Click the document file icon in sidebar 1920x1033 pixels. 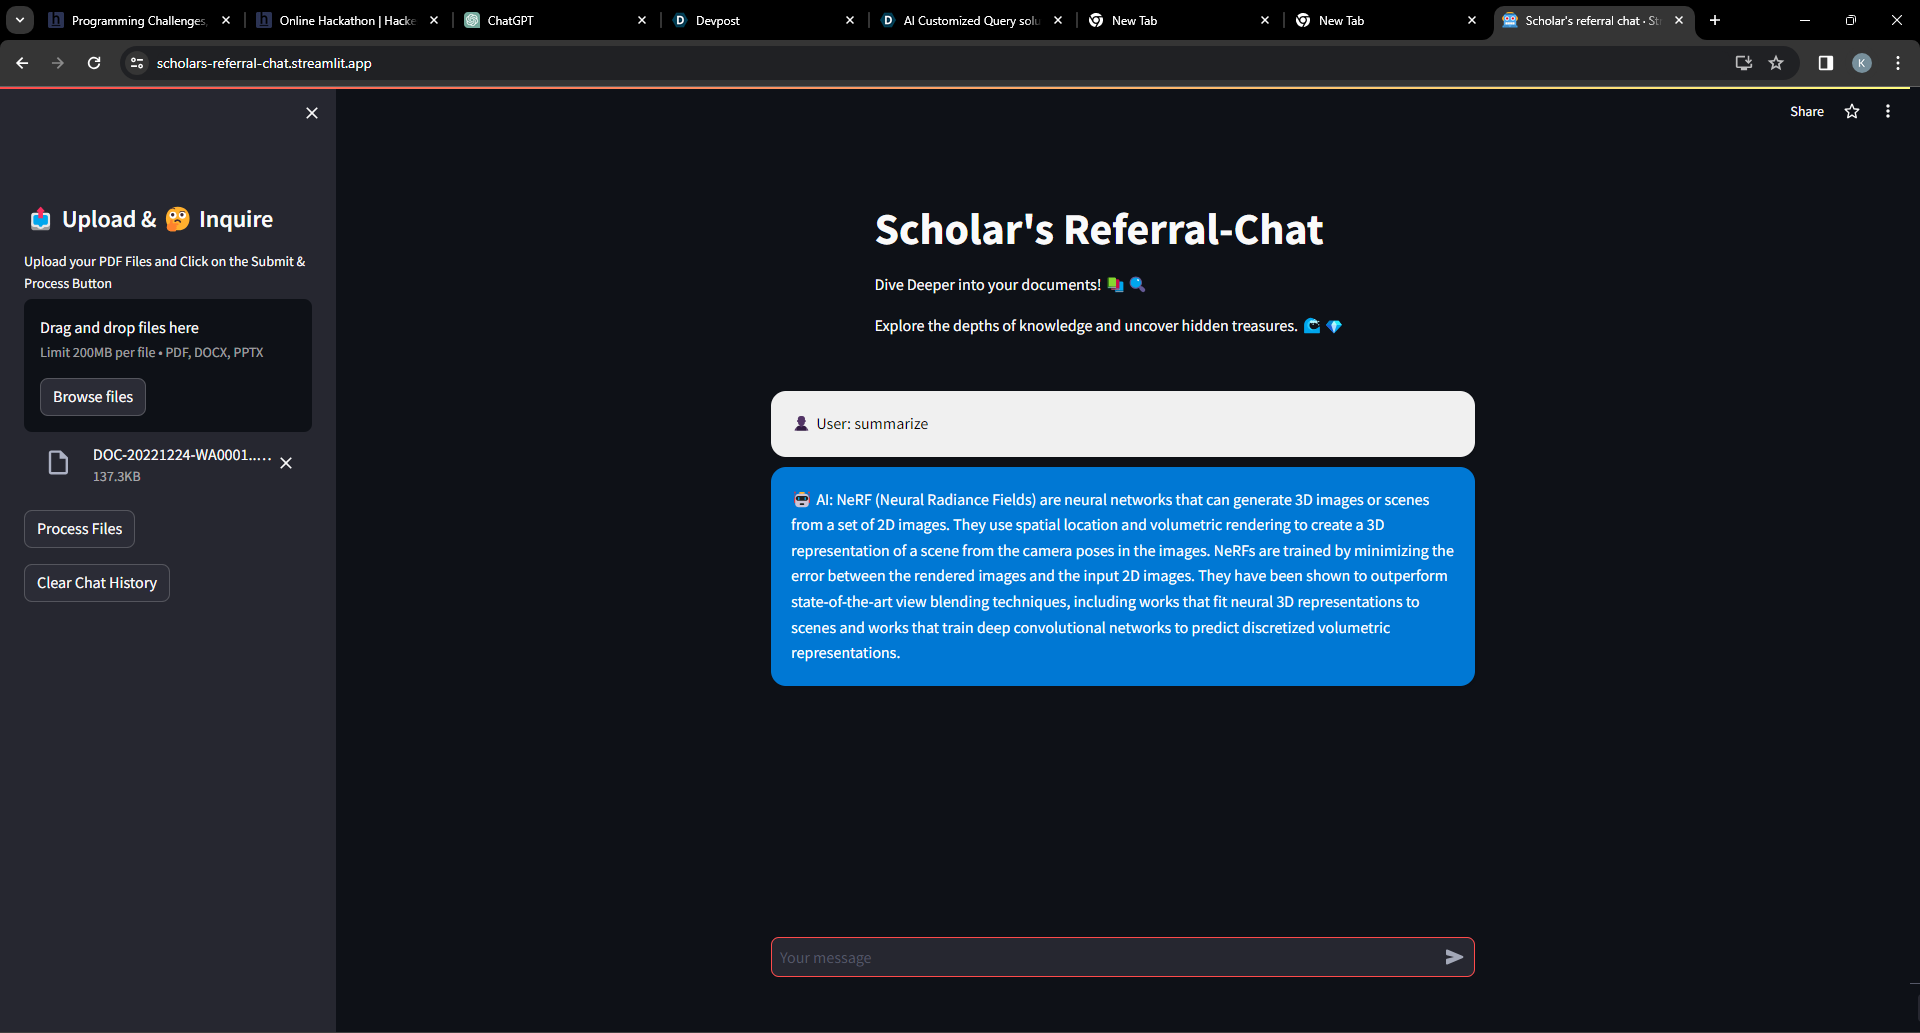coord(58,463)
